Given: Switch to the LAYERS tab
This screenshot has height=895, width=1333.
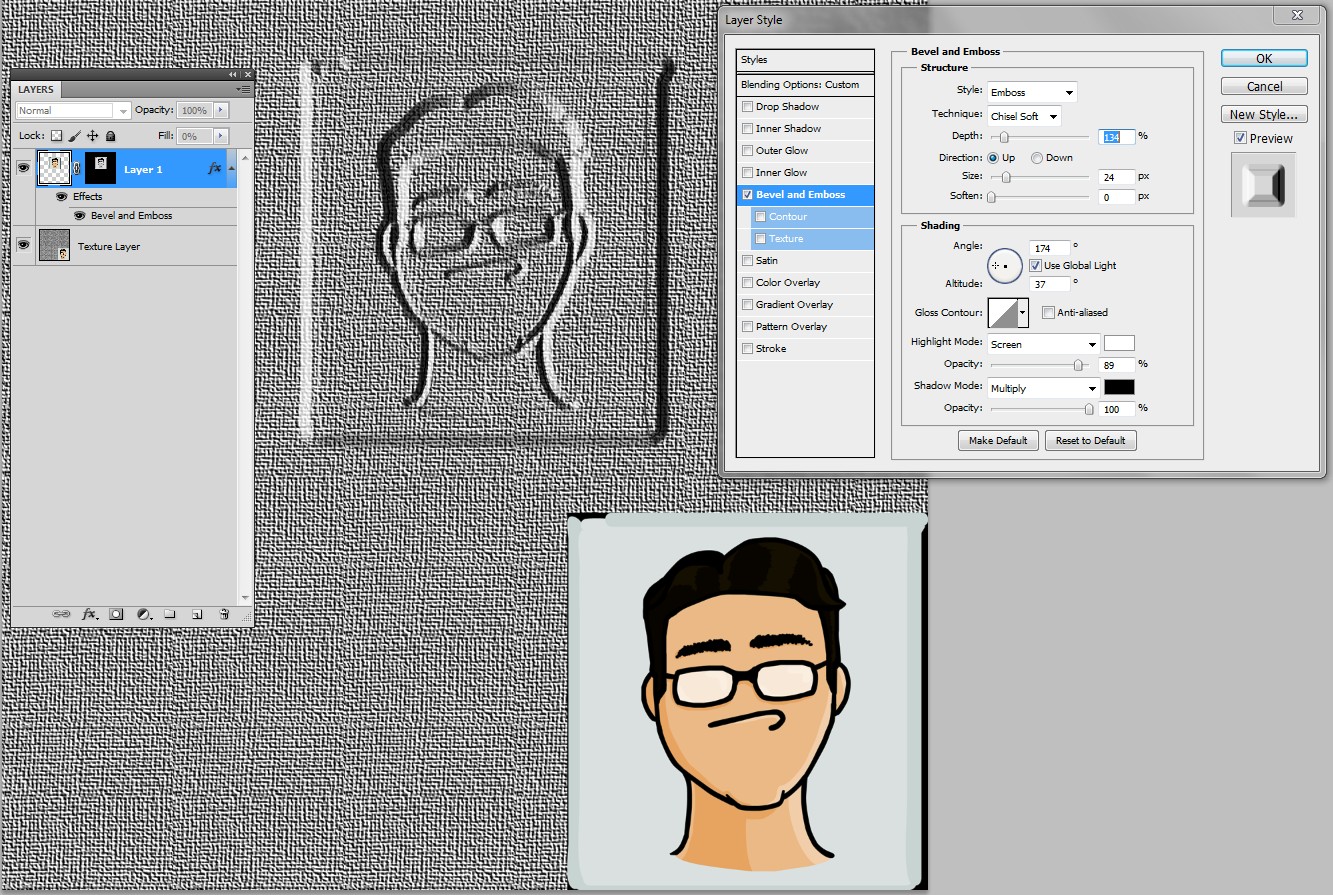Looking at the screenshot, I should [x=36, y=90].
